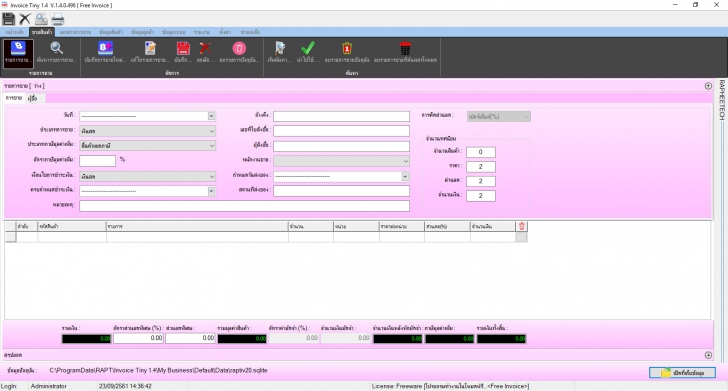Open the หน้าหลัก home ribbon tab
The height and width of the screenshot is (391, 728).
point(14,32)
